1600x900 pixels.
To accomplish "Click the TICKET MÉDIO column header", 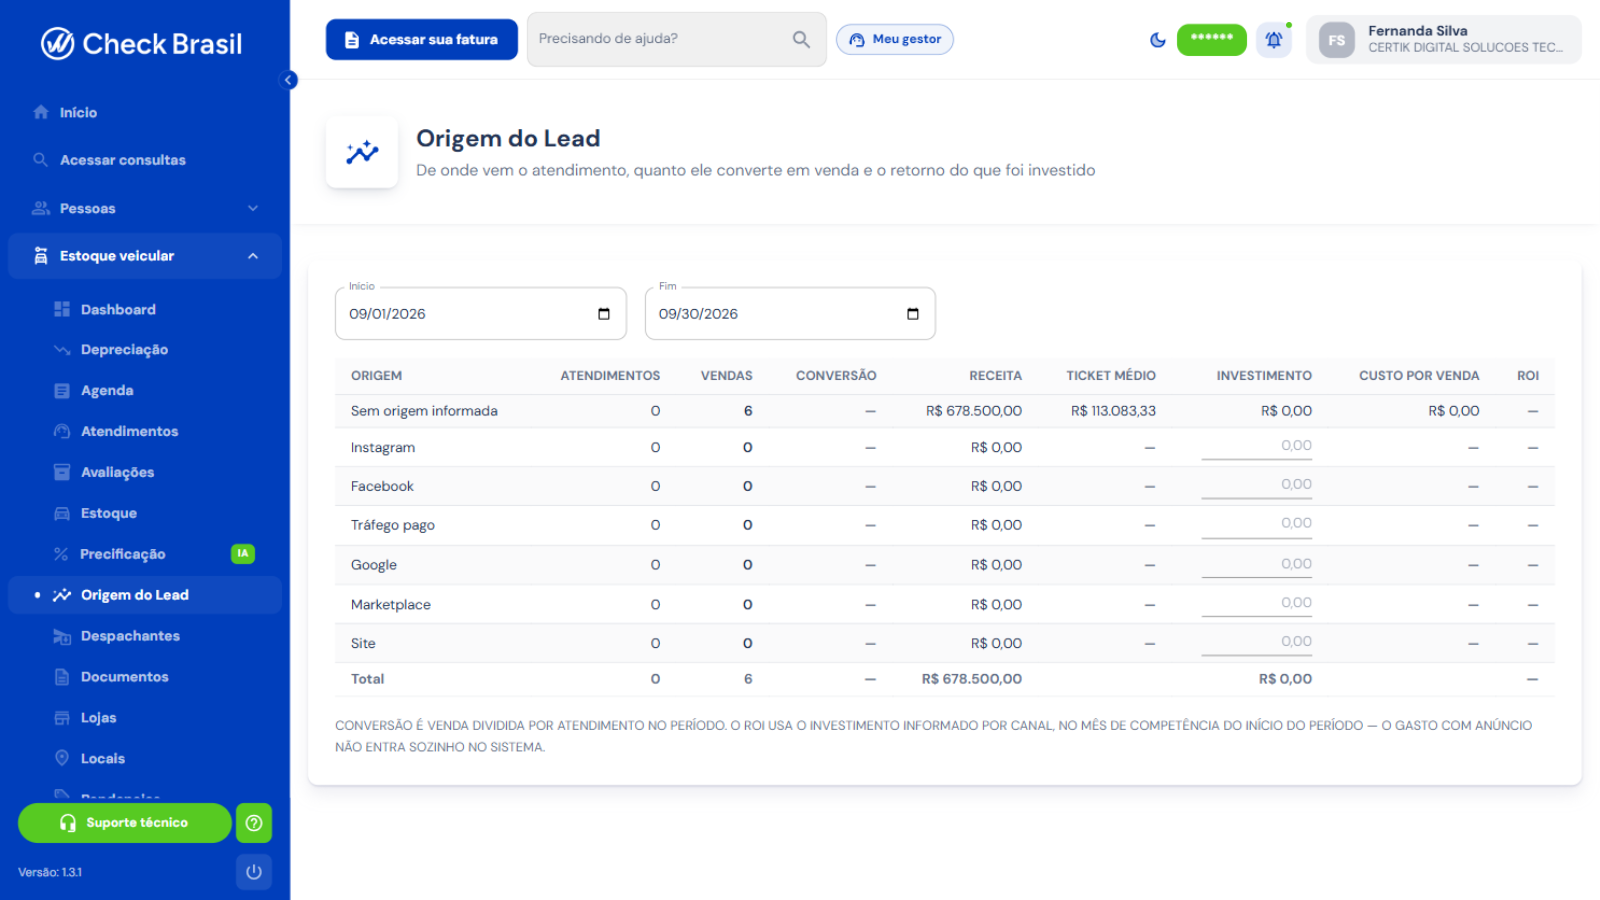I will [1111, 376].
